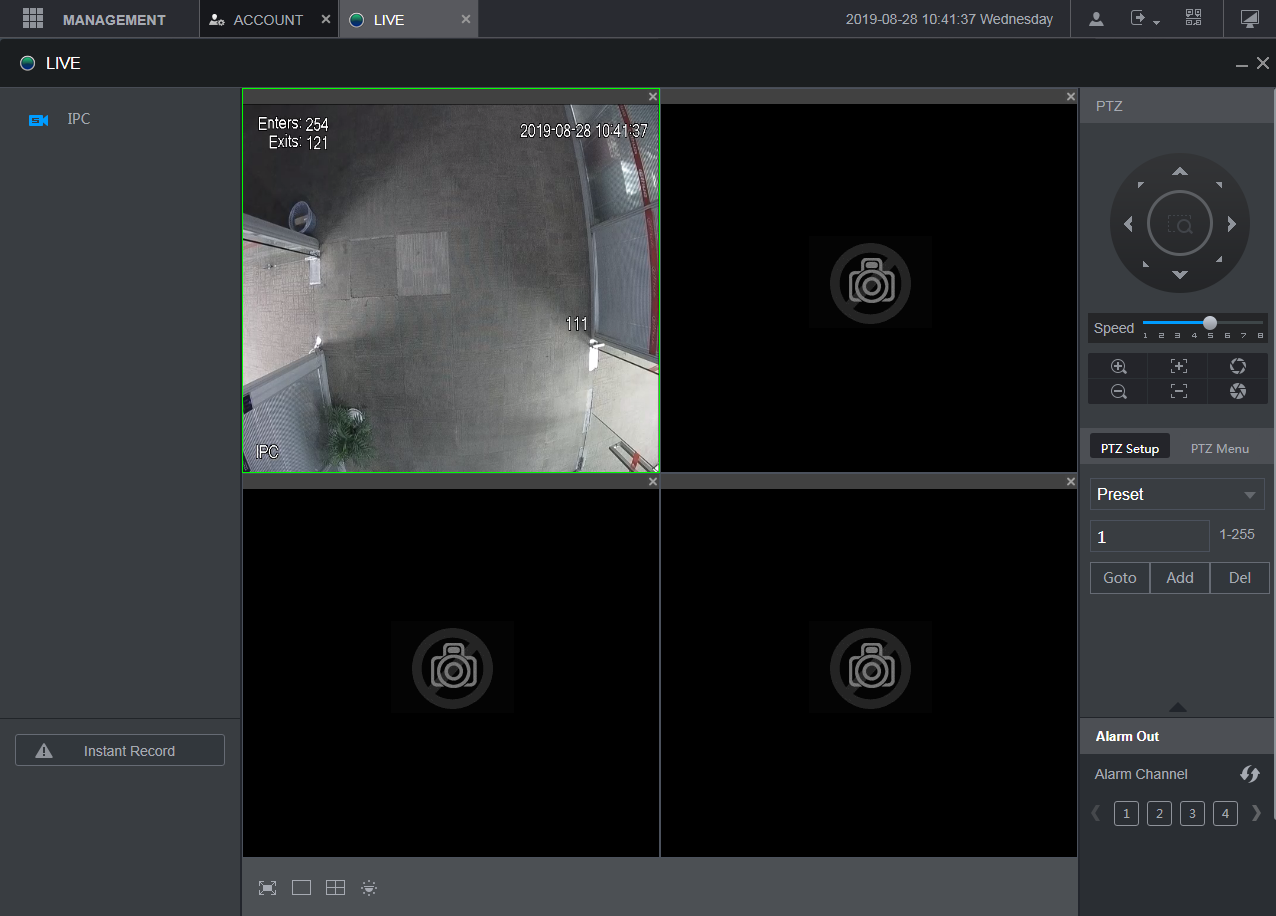The width and height of the screenshot is (1276, 916).
Task: Close the LIVE tab
Action: tap(466, 19)
